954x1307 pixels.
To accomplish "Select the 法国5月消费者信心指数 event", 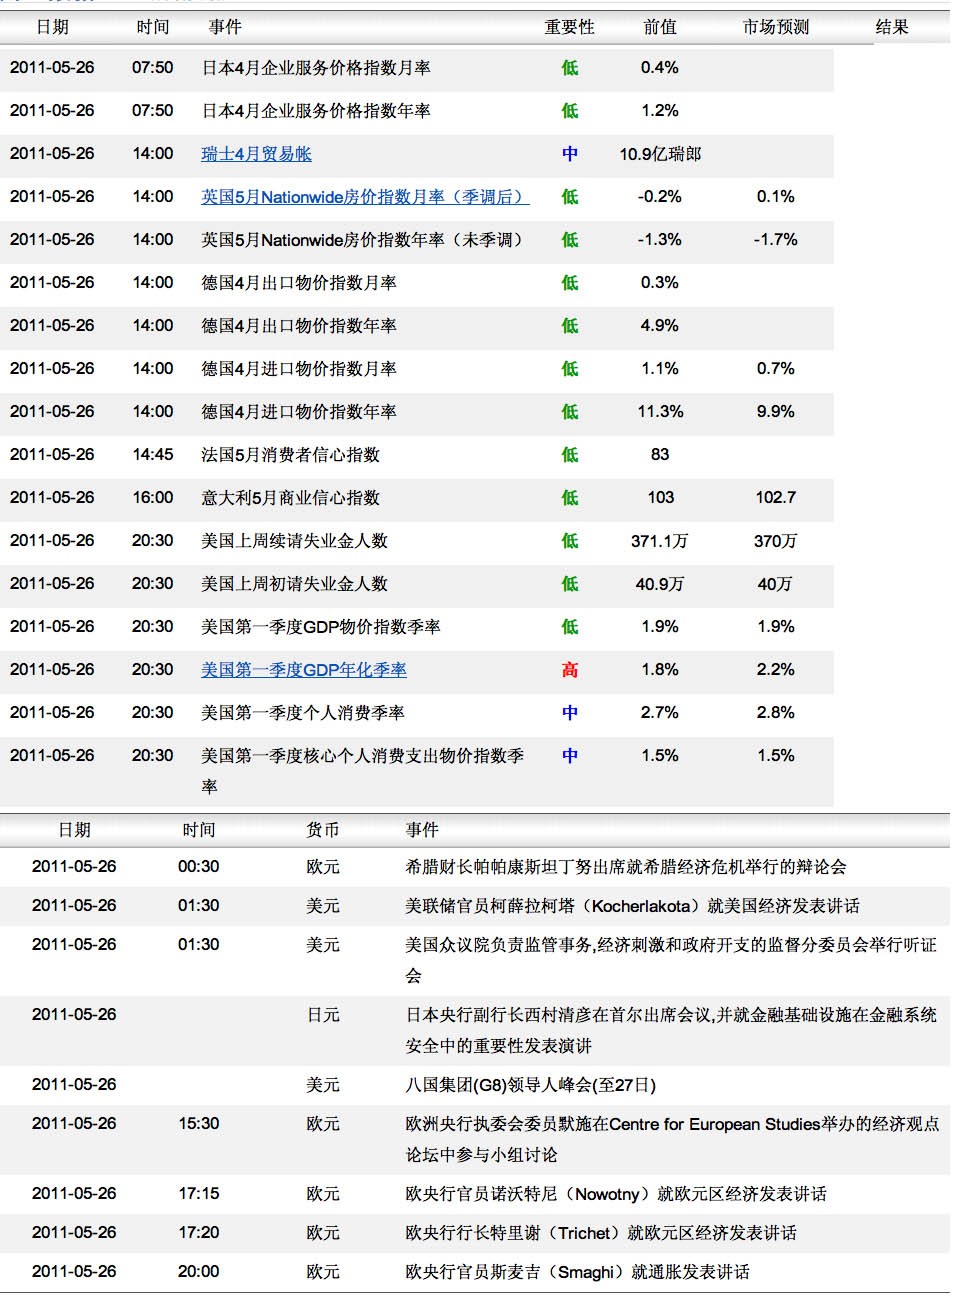I will [x=291, y=455].
